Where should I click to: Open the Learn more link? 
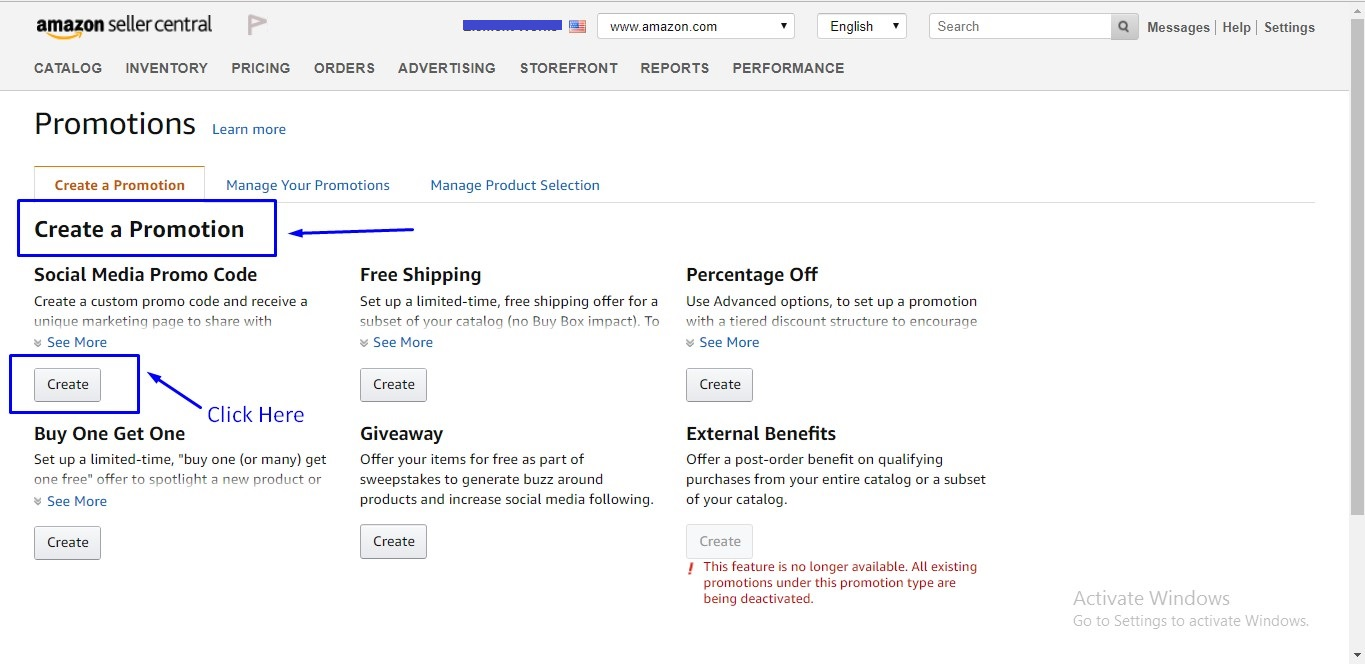click(x=249, y=129)
